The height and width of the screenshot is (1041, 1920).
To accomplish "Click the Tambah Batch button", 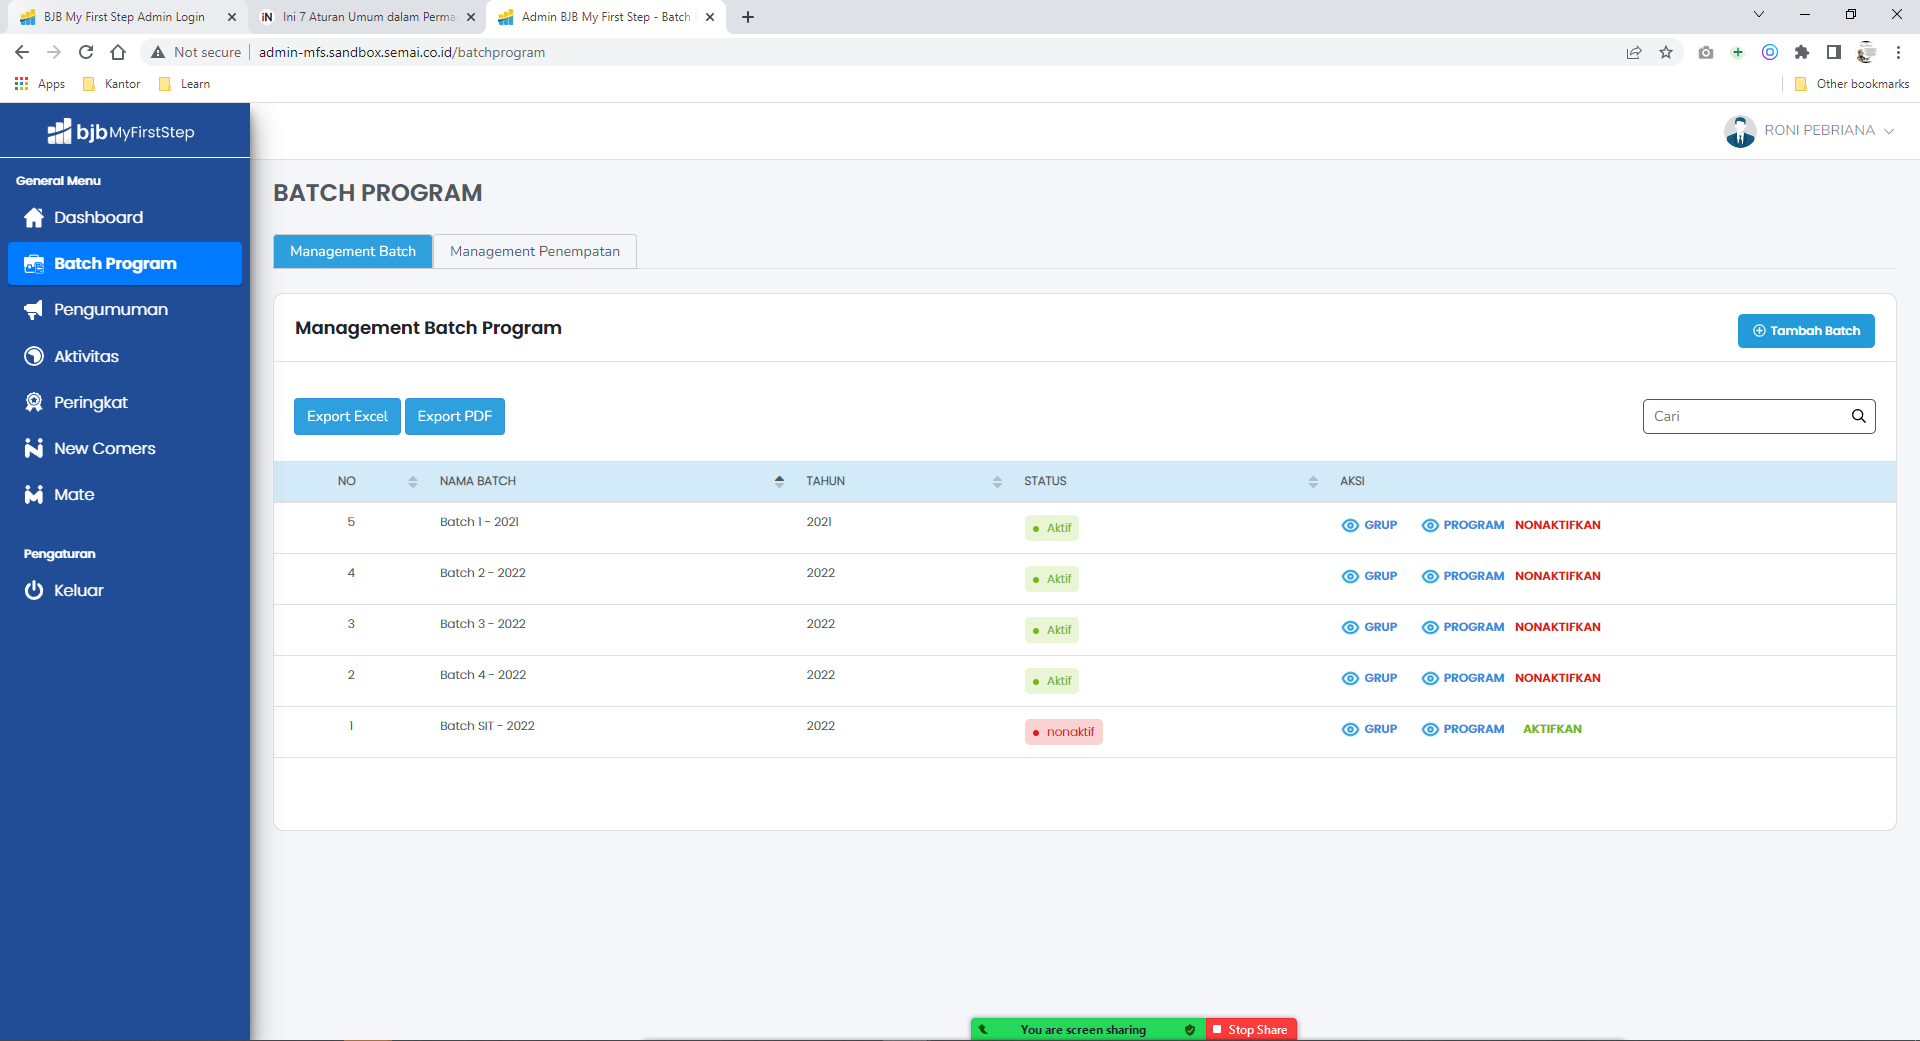I will click(x=1805, y=331).
